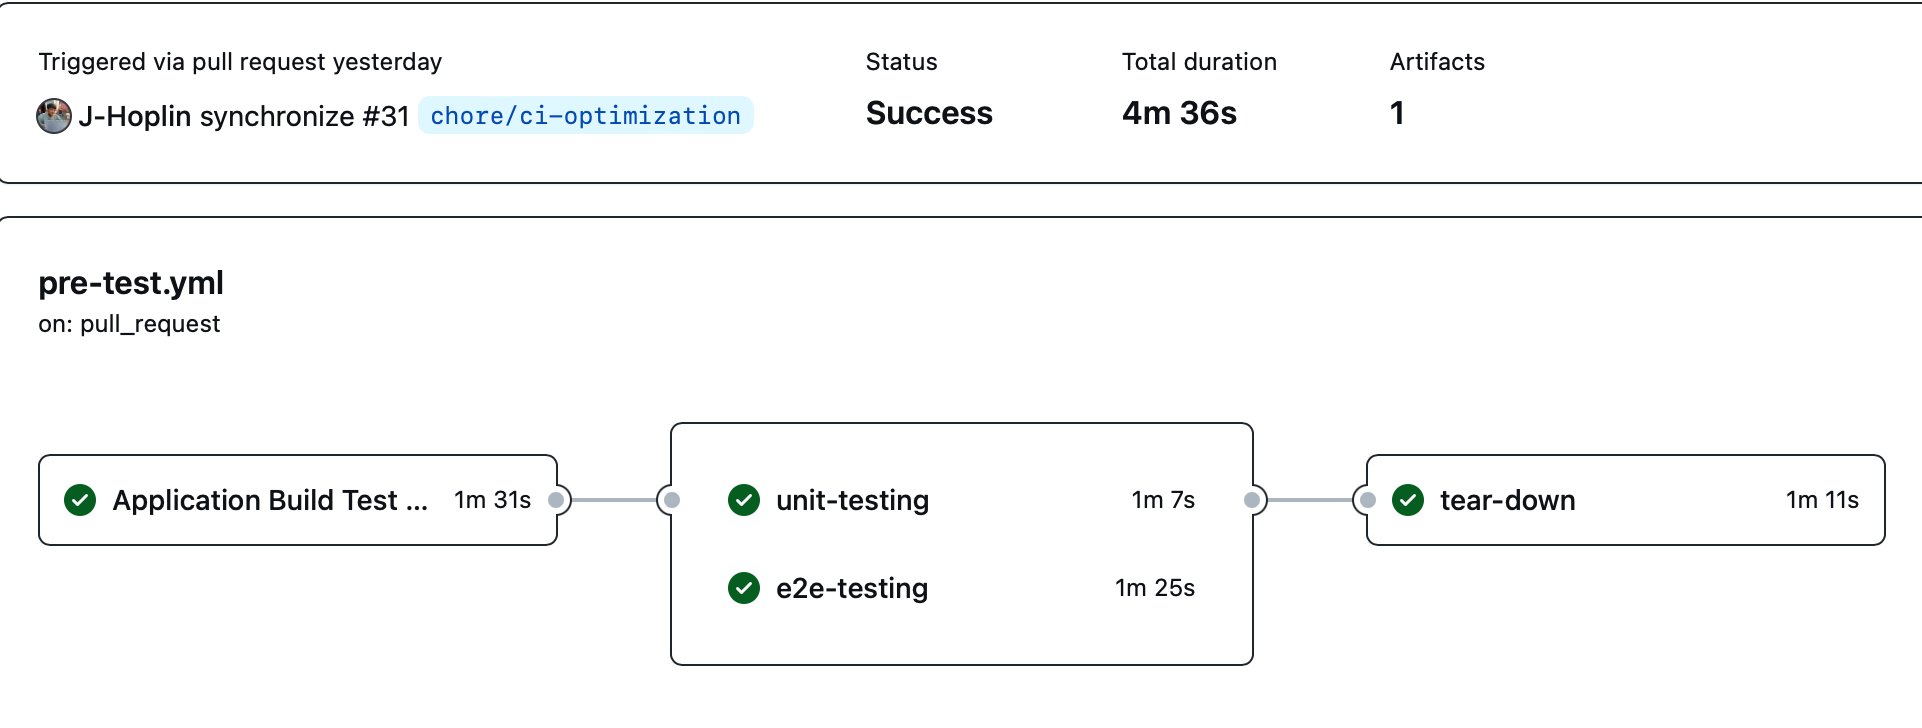Open pull request #31
Viewport: 1922px width, 728px height.
[386, 116]
